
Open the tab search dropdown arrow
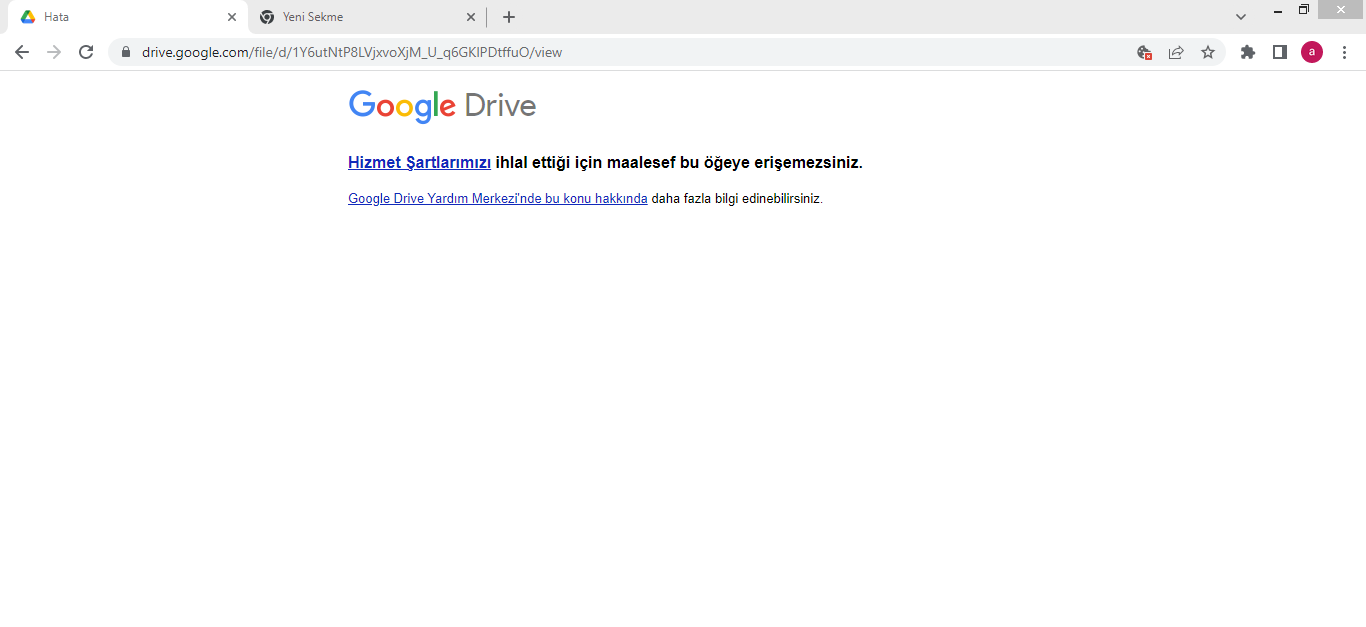coord(1241,17)
